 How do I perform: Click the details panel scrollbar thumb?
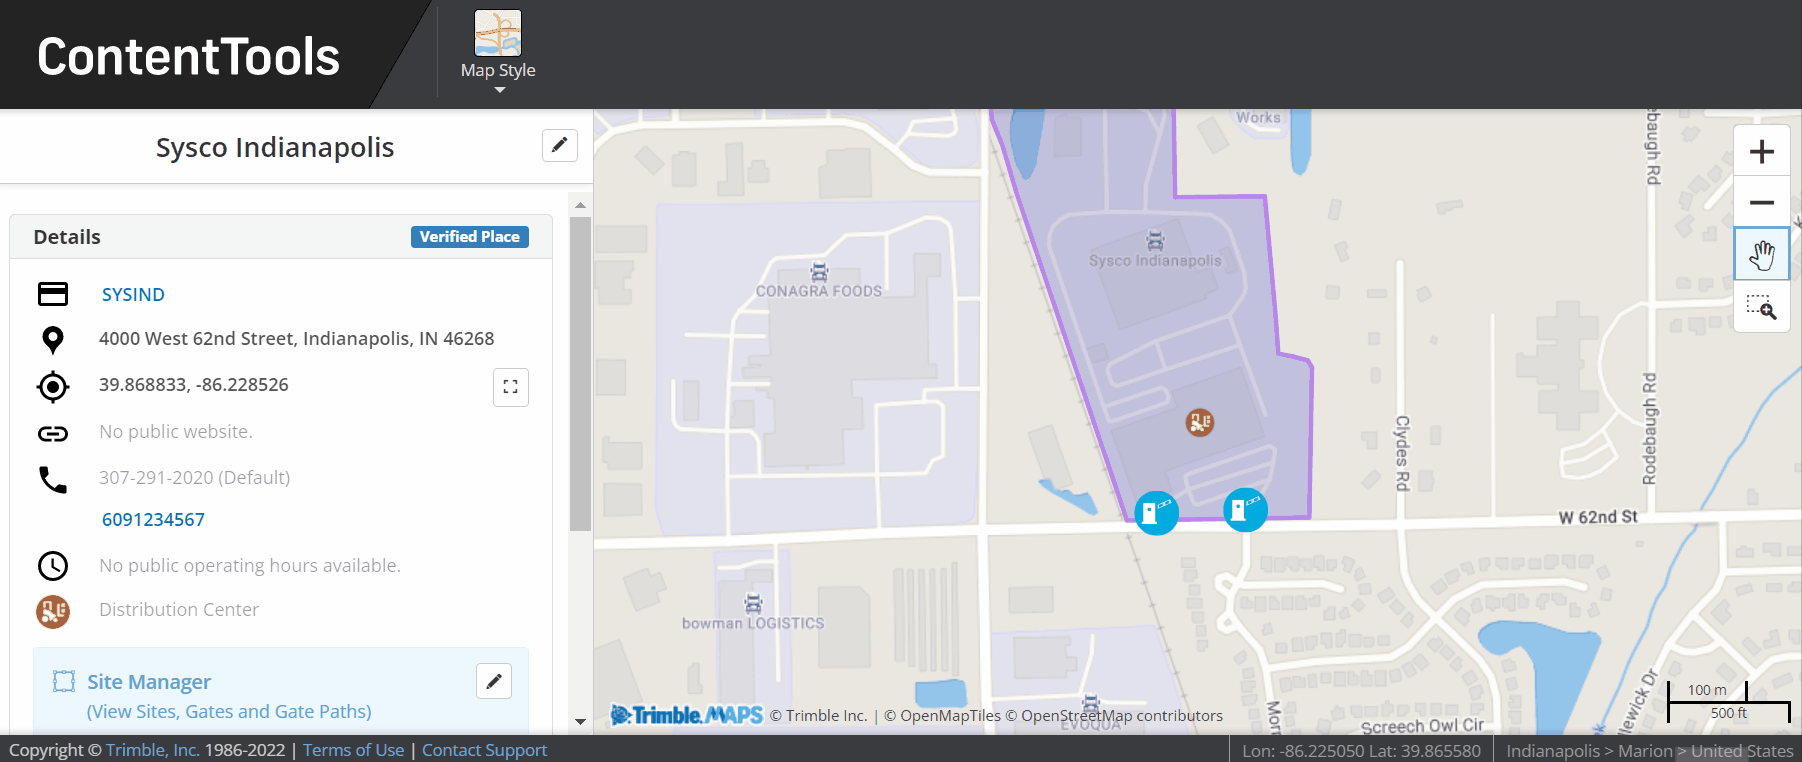tap(580, 374)
